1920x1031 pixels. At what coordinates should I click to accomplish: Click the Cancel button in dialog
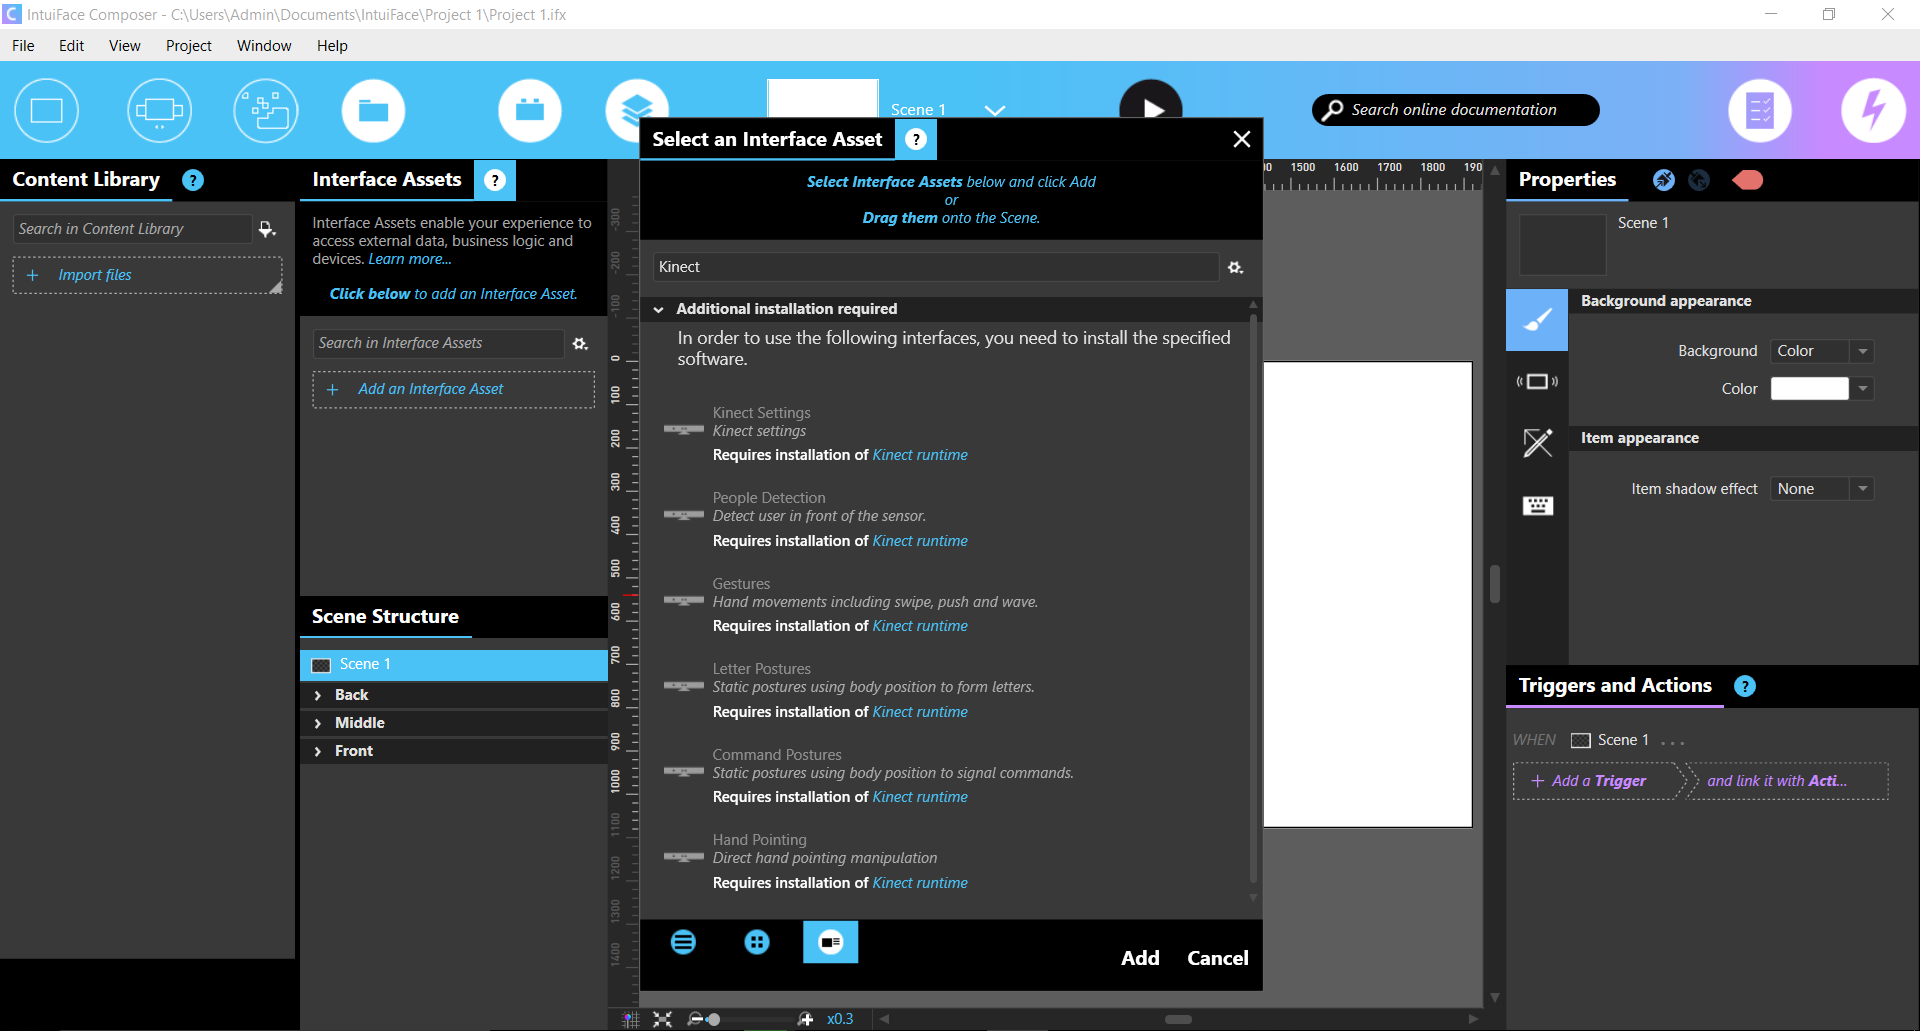[1217, 958]
